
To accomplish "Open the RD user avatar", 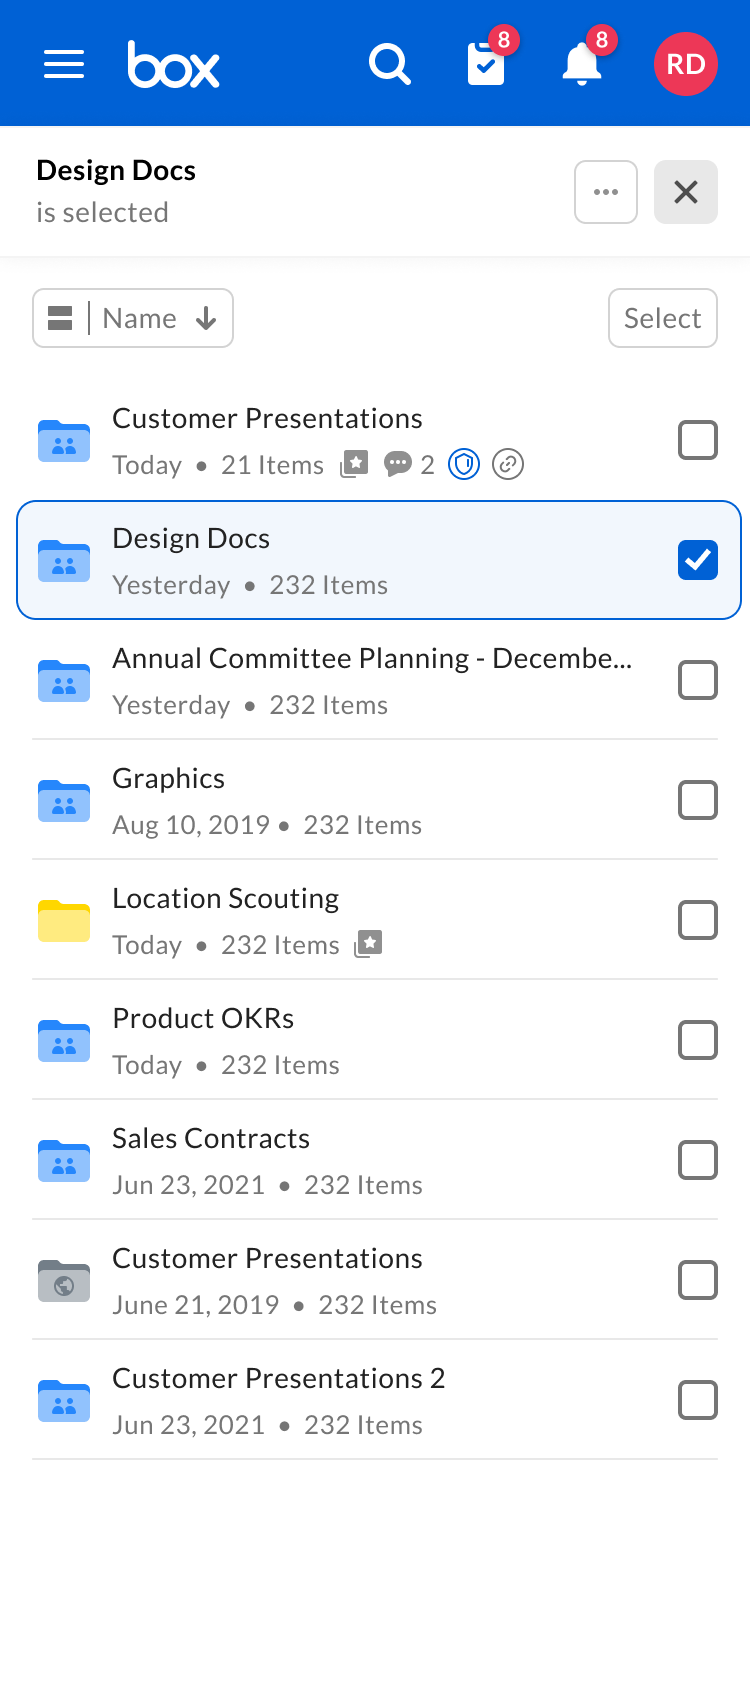I will (x=686, y=65).
